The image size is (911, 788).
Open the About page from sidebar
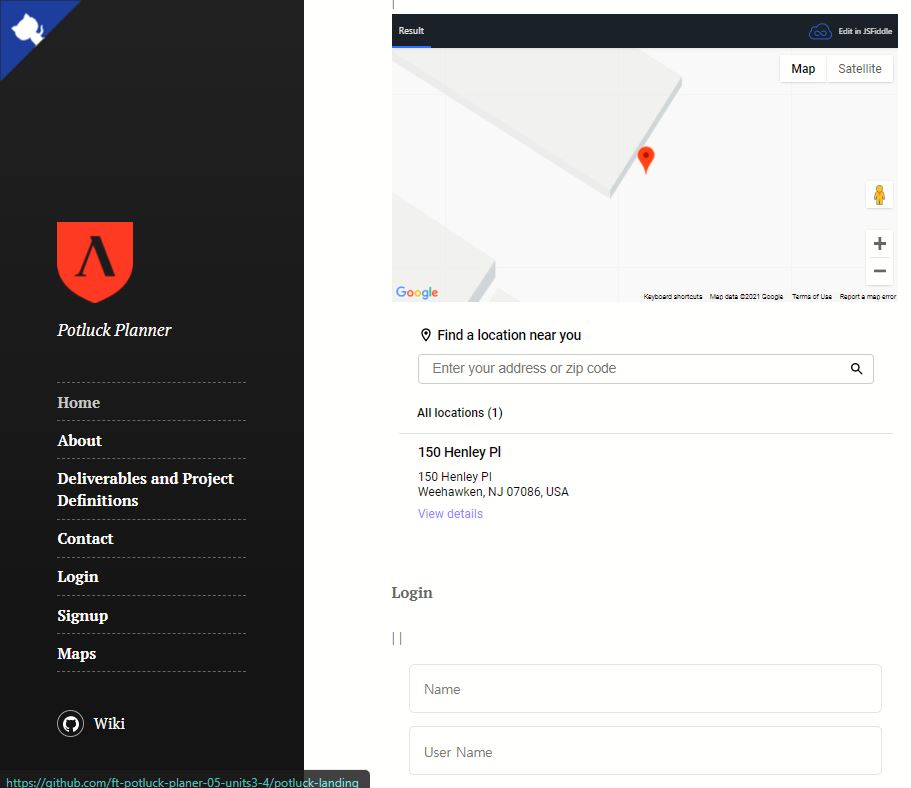pyautogui.click(x=80, y=441)
